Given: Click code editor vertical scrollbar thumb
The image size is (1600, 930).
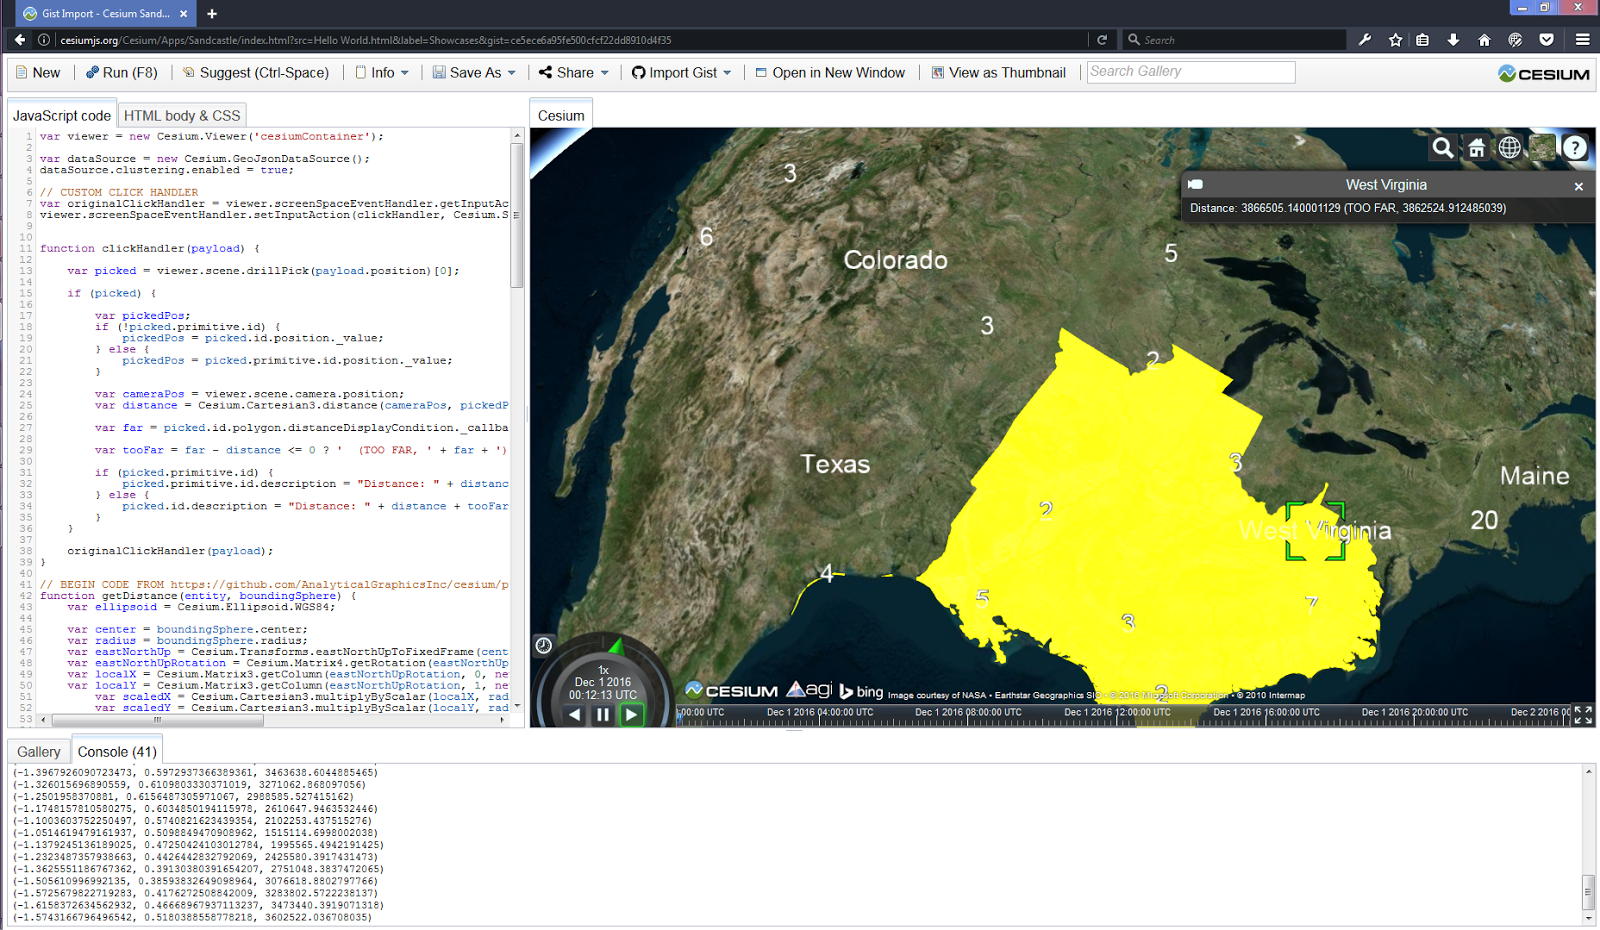Looking at the screenshot, I should pyautogui.click(x=517, y=214).
